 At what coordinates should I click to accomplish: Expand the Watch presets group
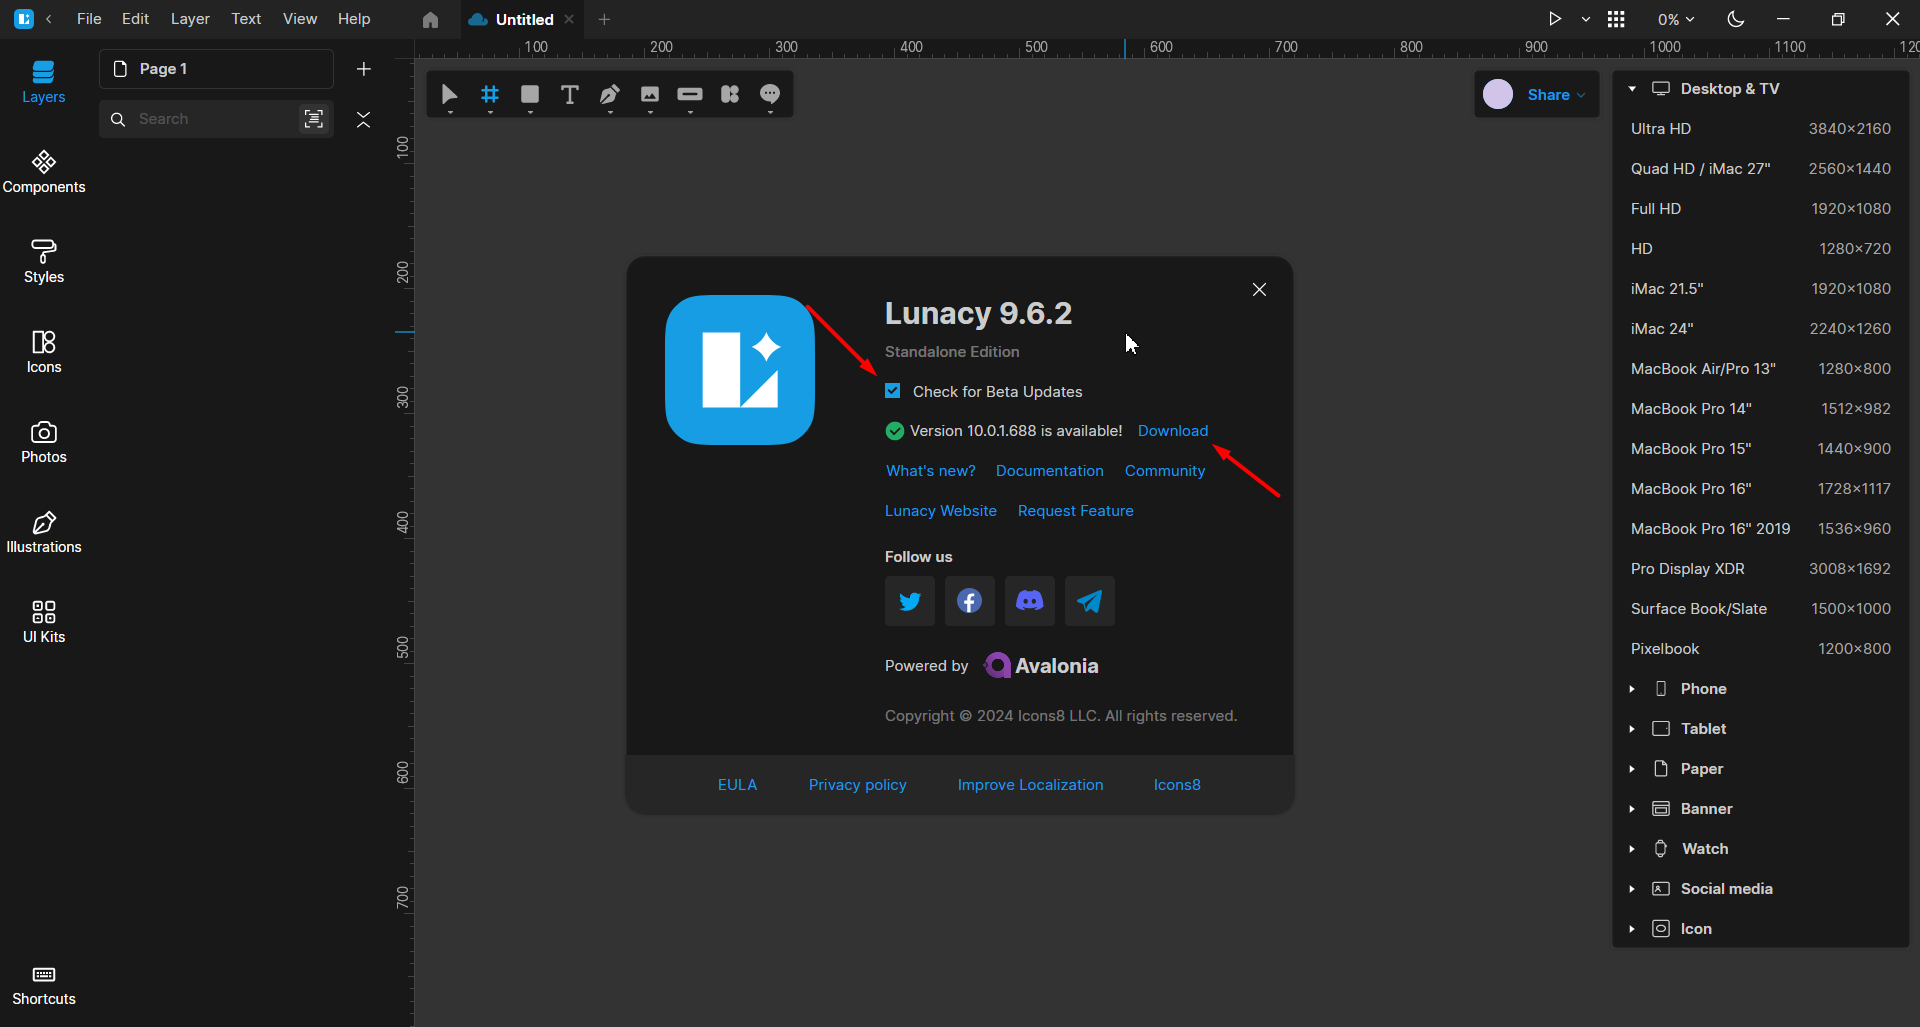click(x=1632, y=849)
